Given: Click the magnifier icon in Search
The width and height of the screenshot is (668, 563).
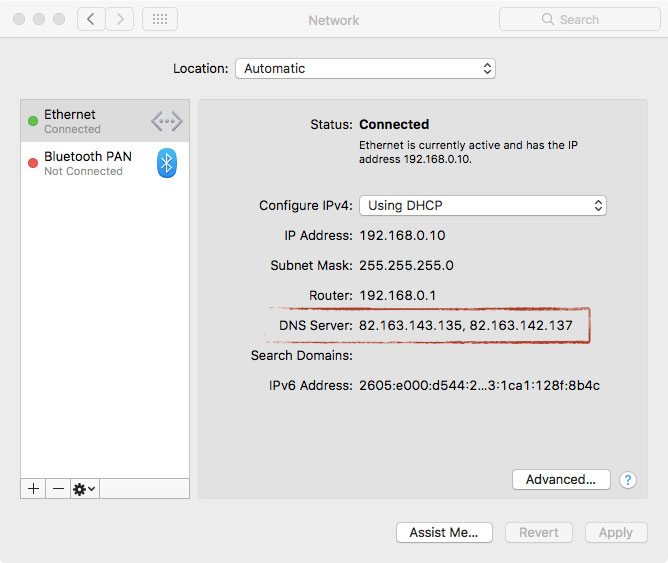Looking at the screenshot, I should [547, 19].
